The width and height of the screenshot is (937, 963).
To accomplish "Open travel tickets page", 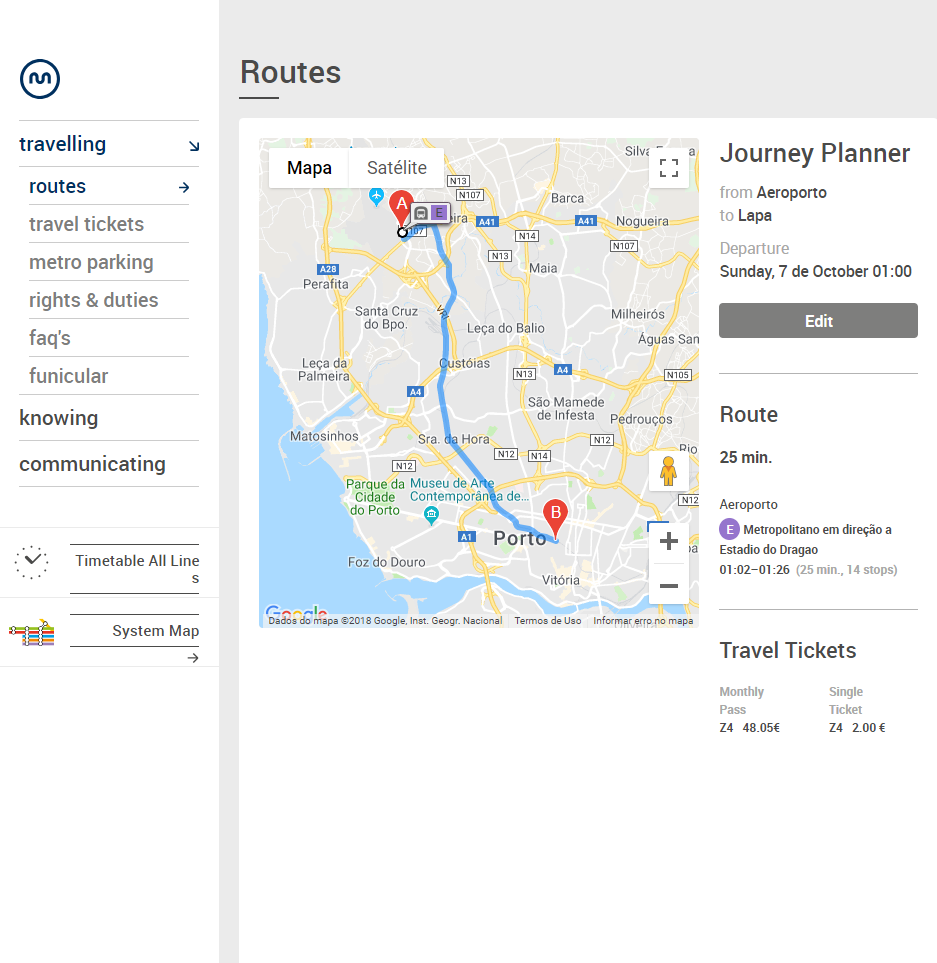I will point(87,224).
